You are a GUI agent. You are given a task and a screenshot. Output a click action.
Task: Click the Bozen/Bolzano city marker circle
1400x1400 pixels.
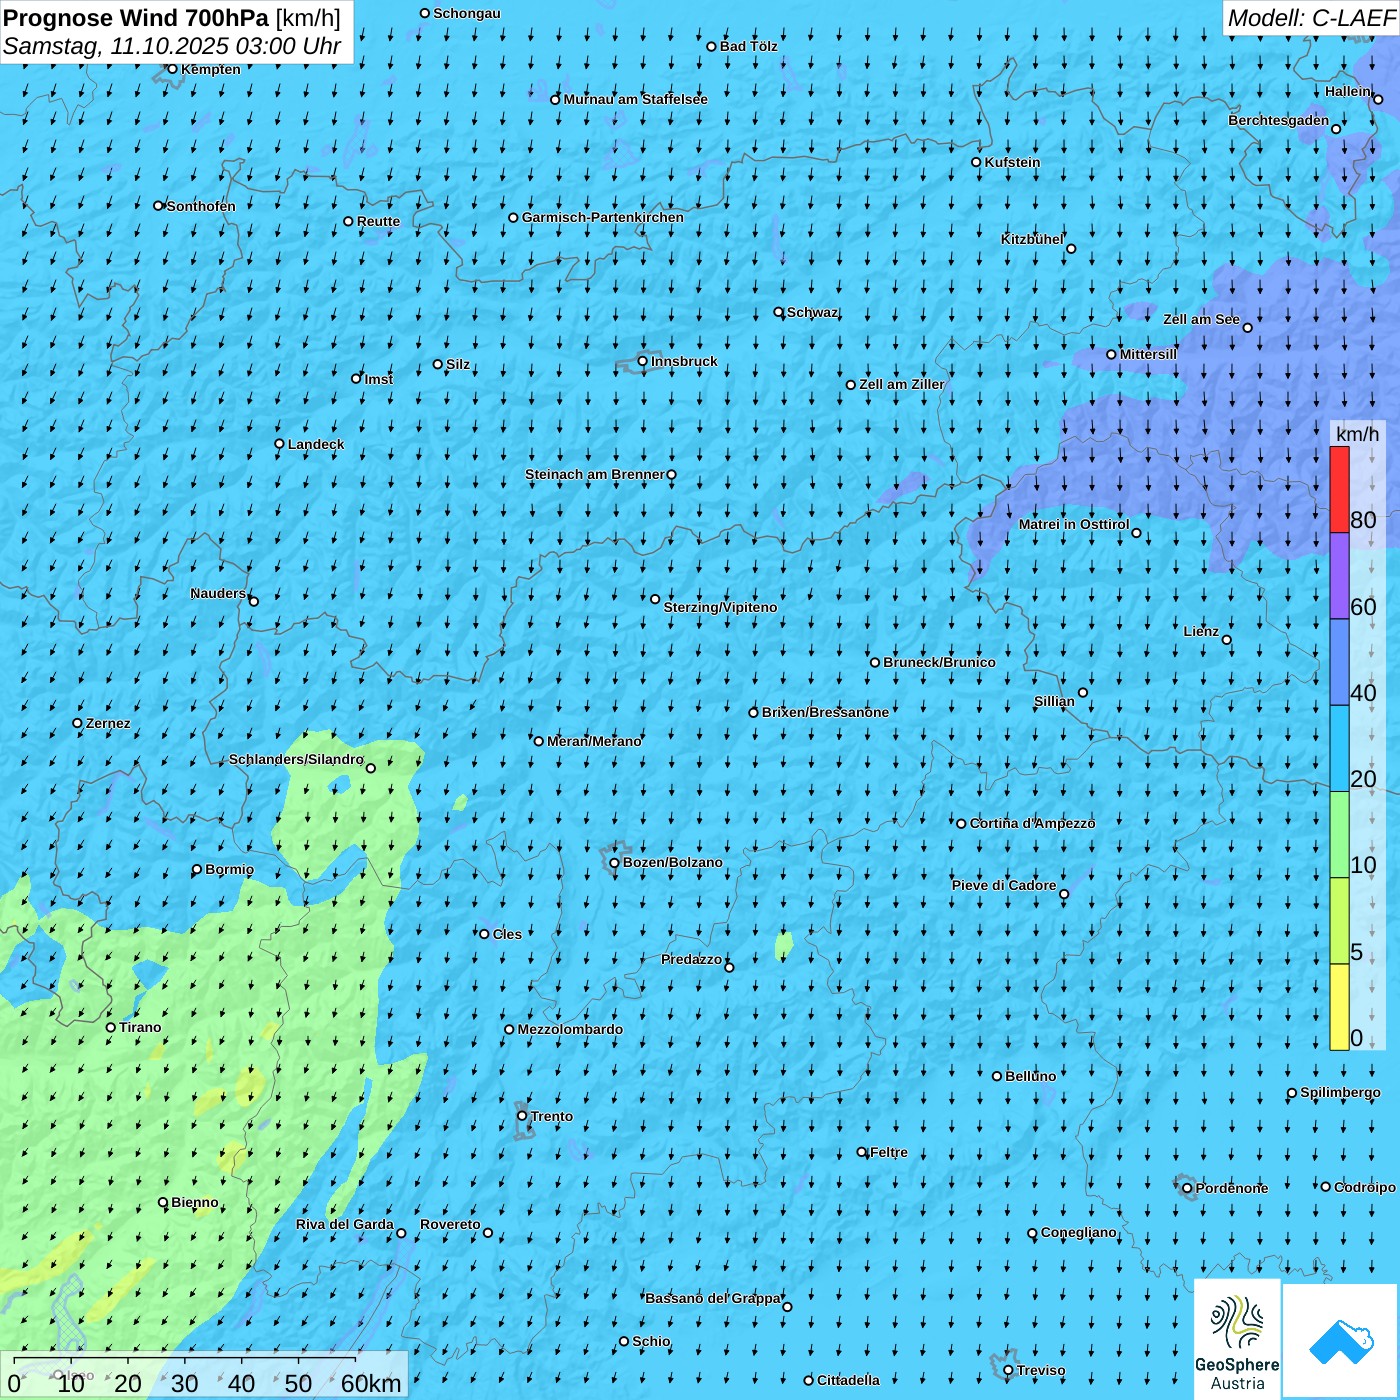click(x=614, y=863)
